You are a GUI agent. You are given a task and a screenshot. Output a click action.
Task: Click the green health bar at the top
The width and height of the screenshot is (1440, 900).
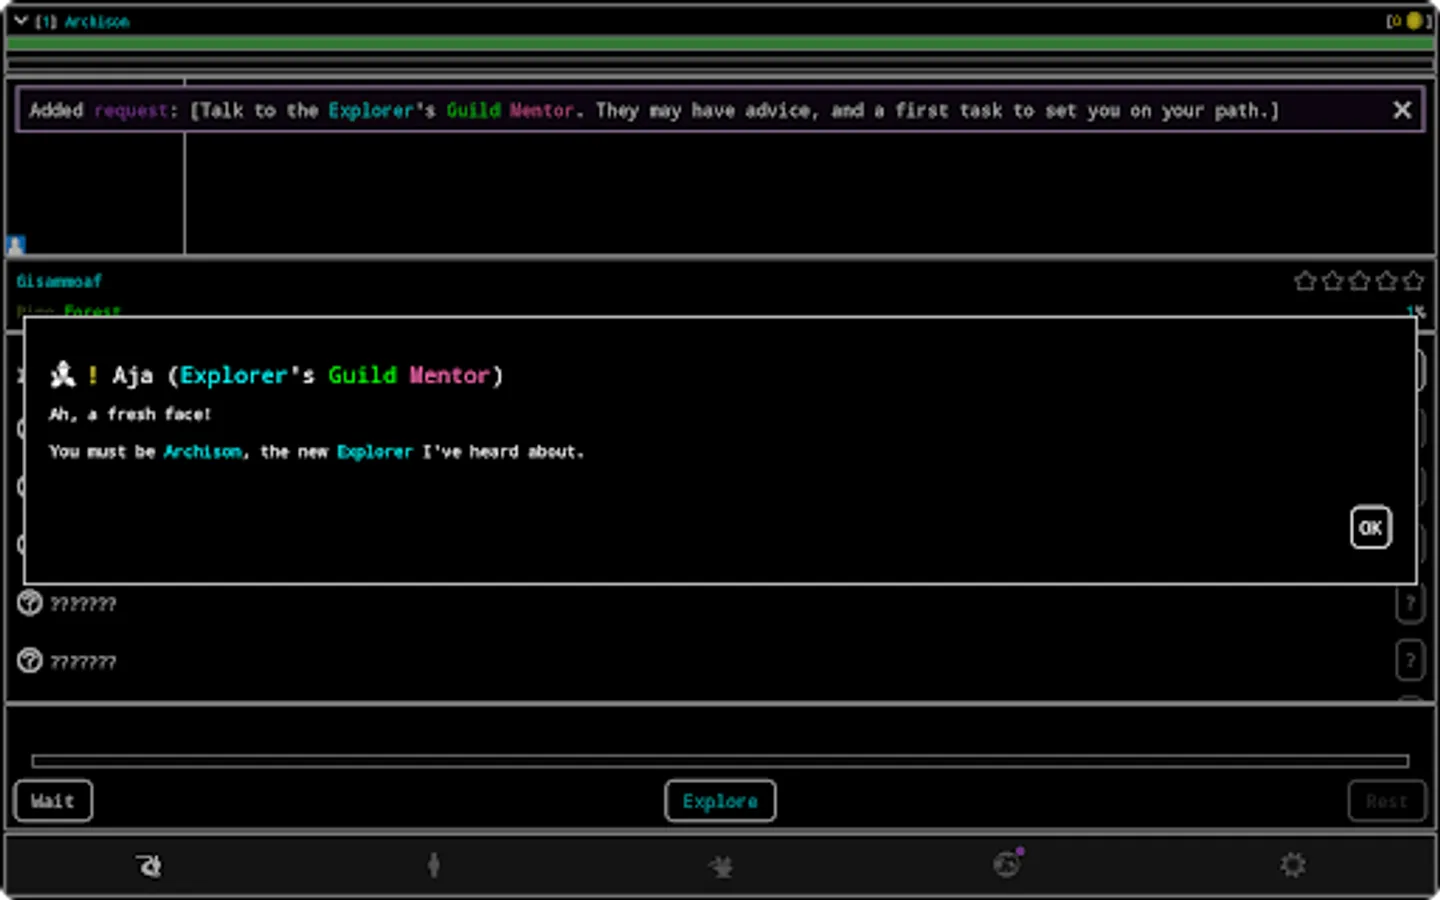(720, 44)
